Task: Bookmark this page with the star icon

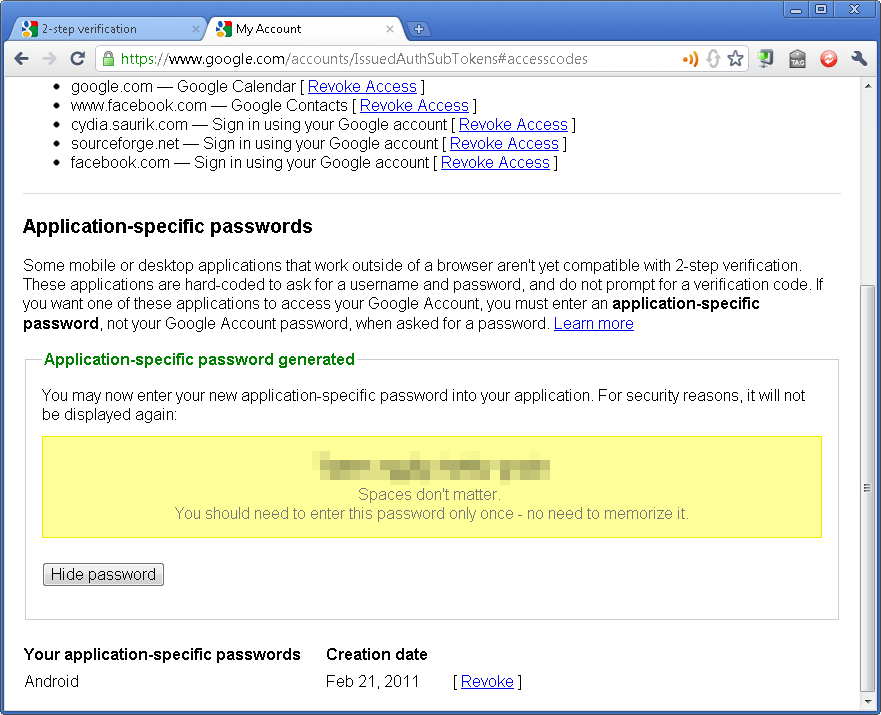Action: (735, 58)
